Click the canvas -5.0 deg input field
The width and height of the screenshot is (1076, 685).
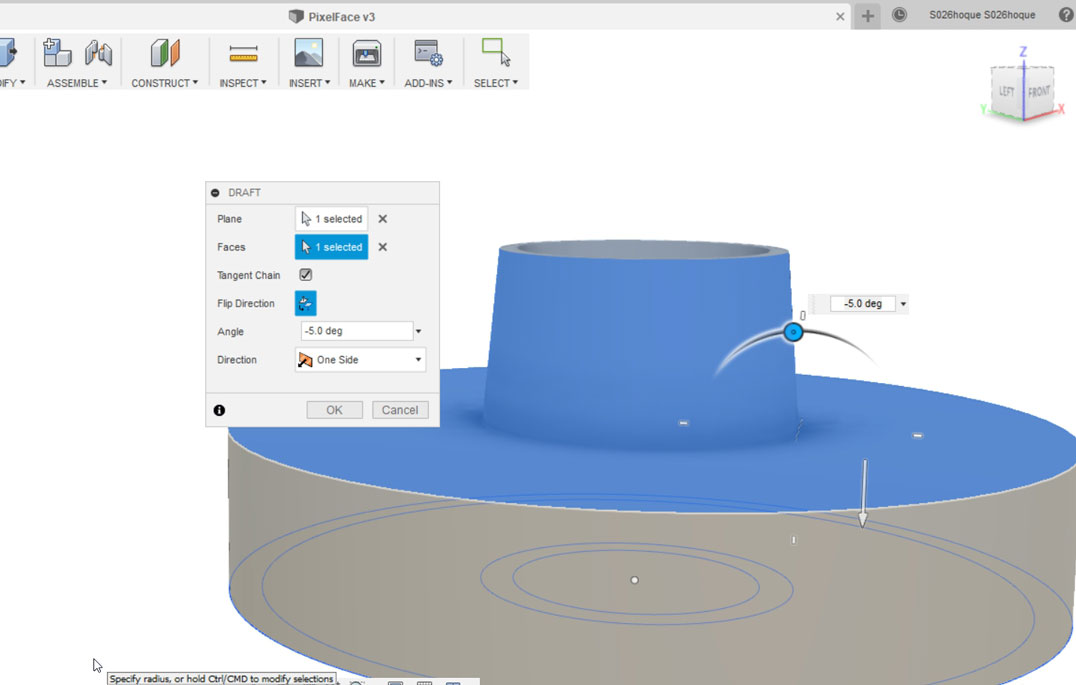point(863,303)
